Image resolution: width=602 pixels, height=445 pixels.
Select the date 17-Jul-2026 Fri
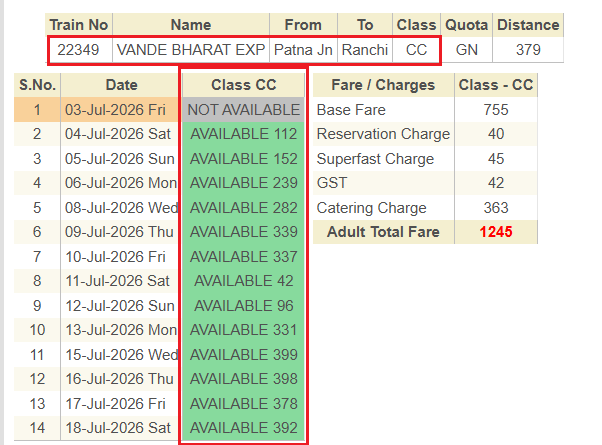(115, 404)
